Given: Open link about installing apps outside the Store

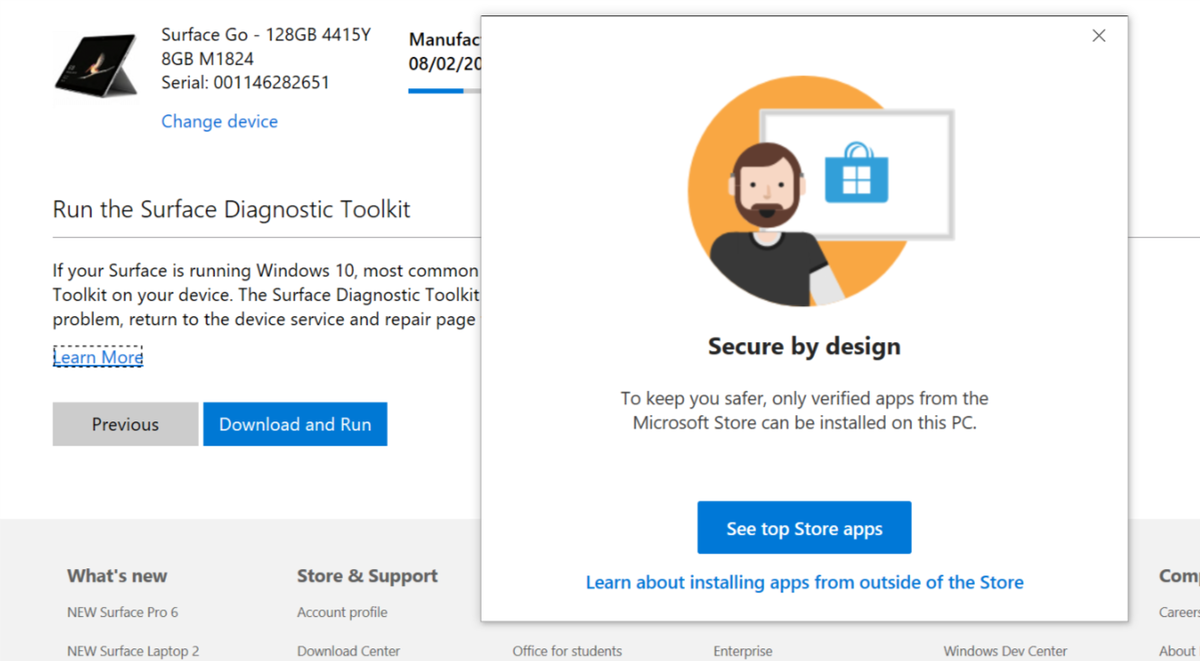Looking at the screenshot, I should pos(804,582).
